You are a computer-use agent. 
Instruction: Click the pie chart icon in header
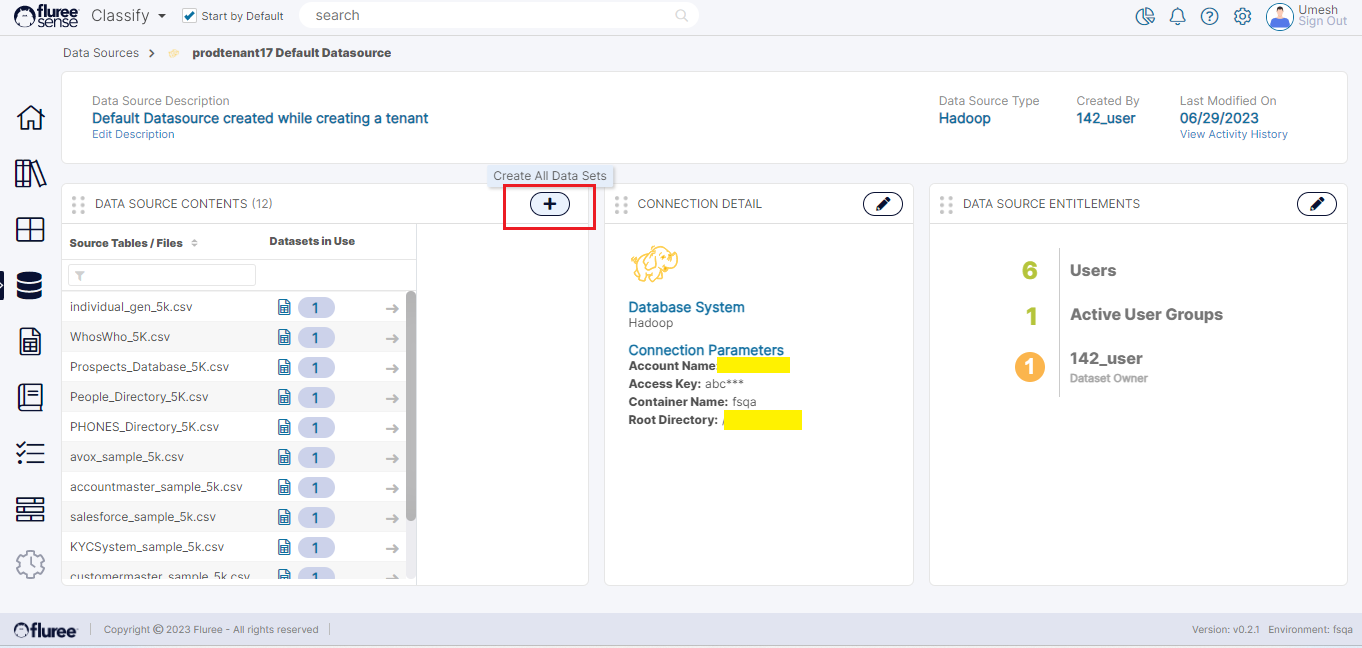[1145, 16]
